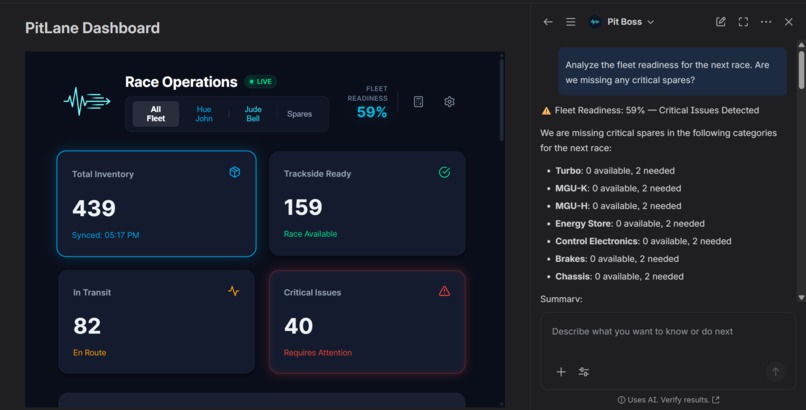Click the 159 trackside ready value
The width and height of the screenshot is (806, 410).
[x=303, y=207]
